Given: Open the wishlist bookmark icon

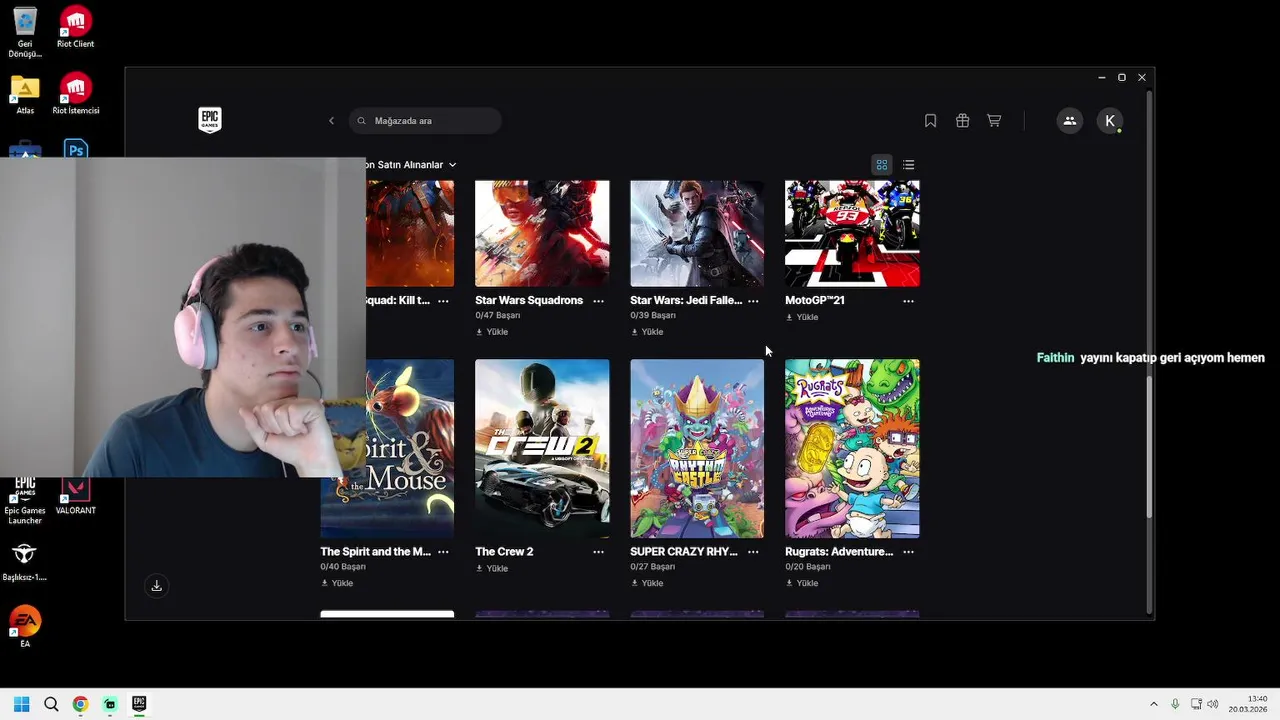Looking at the screenshot, I should coord(930,121).
